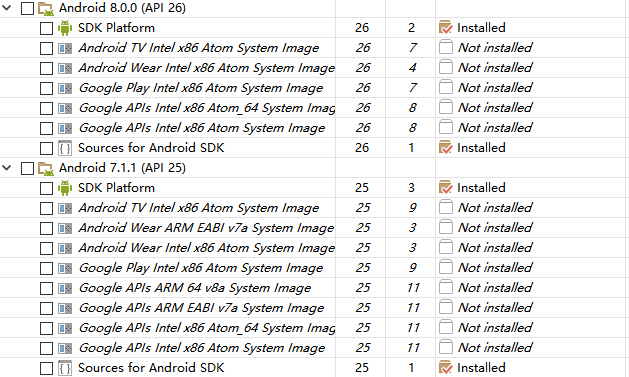Image resolution: width=629 pixels, height=377 pixels.
Task: Click Android robot icon of API 26 SDK Platform
Action: click(x=65, y=28)
